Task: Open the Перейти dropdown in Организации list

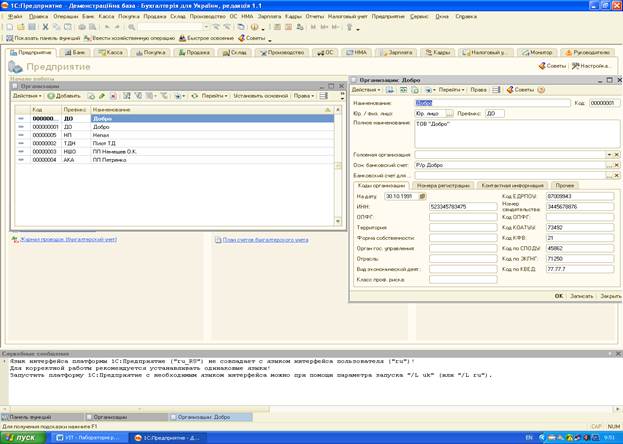Action: point(211,96)
